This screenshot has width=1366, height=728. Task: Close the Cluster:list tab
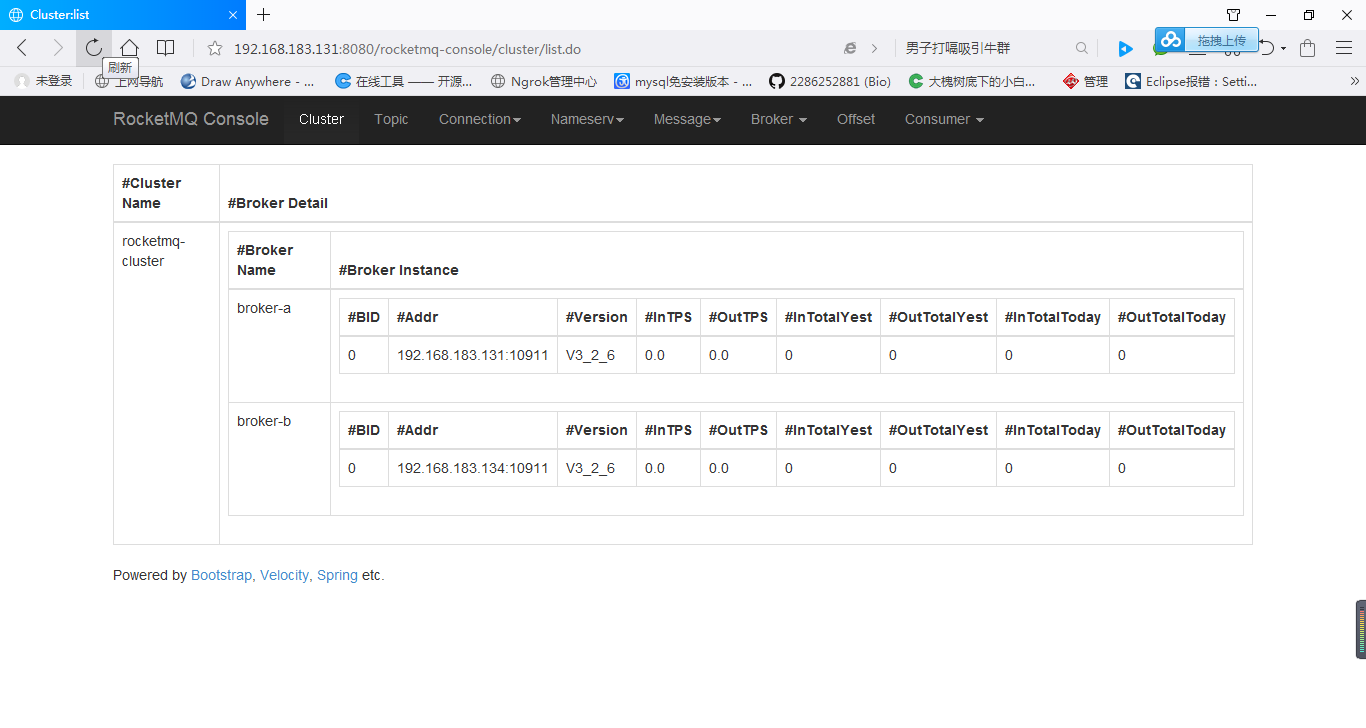click(233, 15)
